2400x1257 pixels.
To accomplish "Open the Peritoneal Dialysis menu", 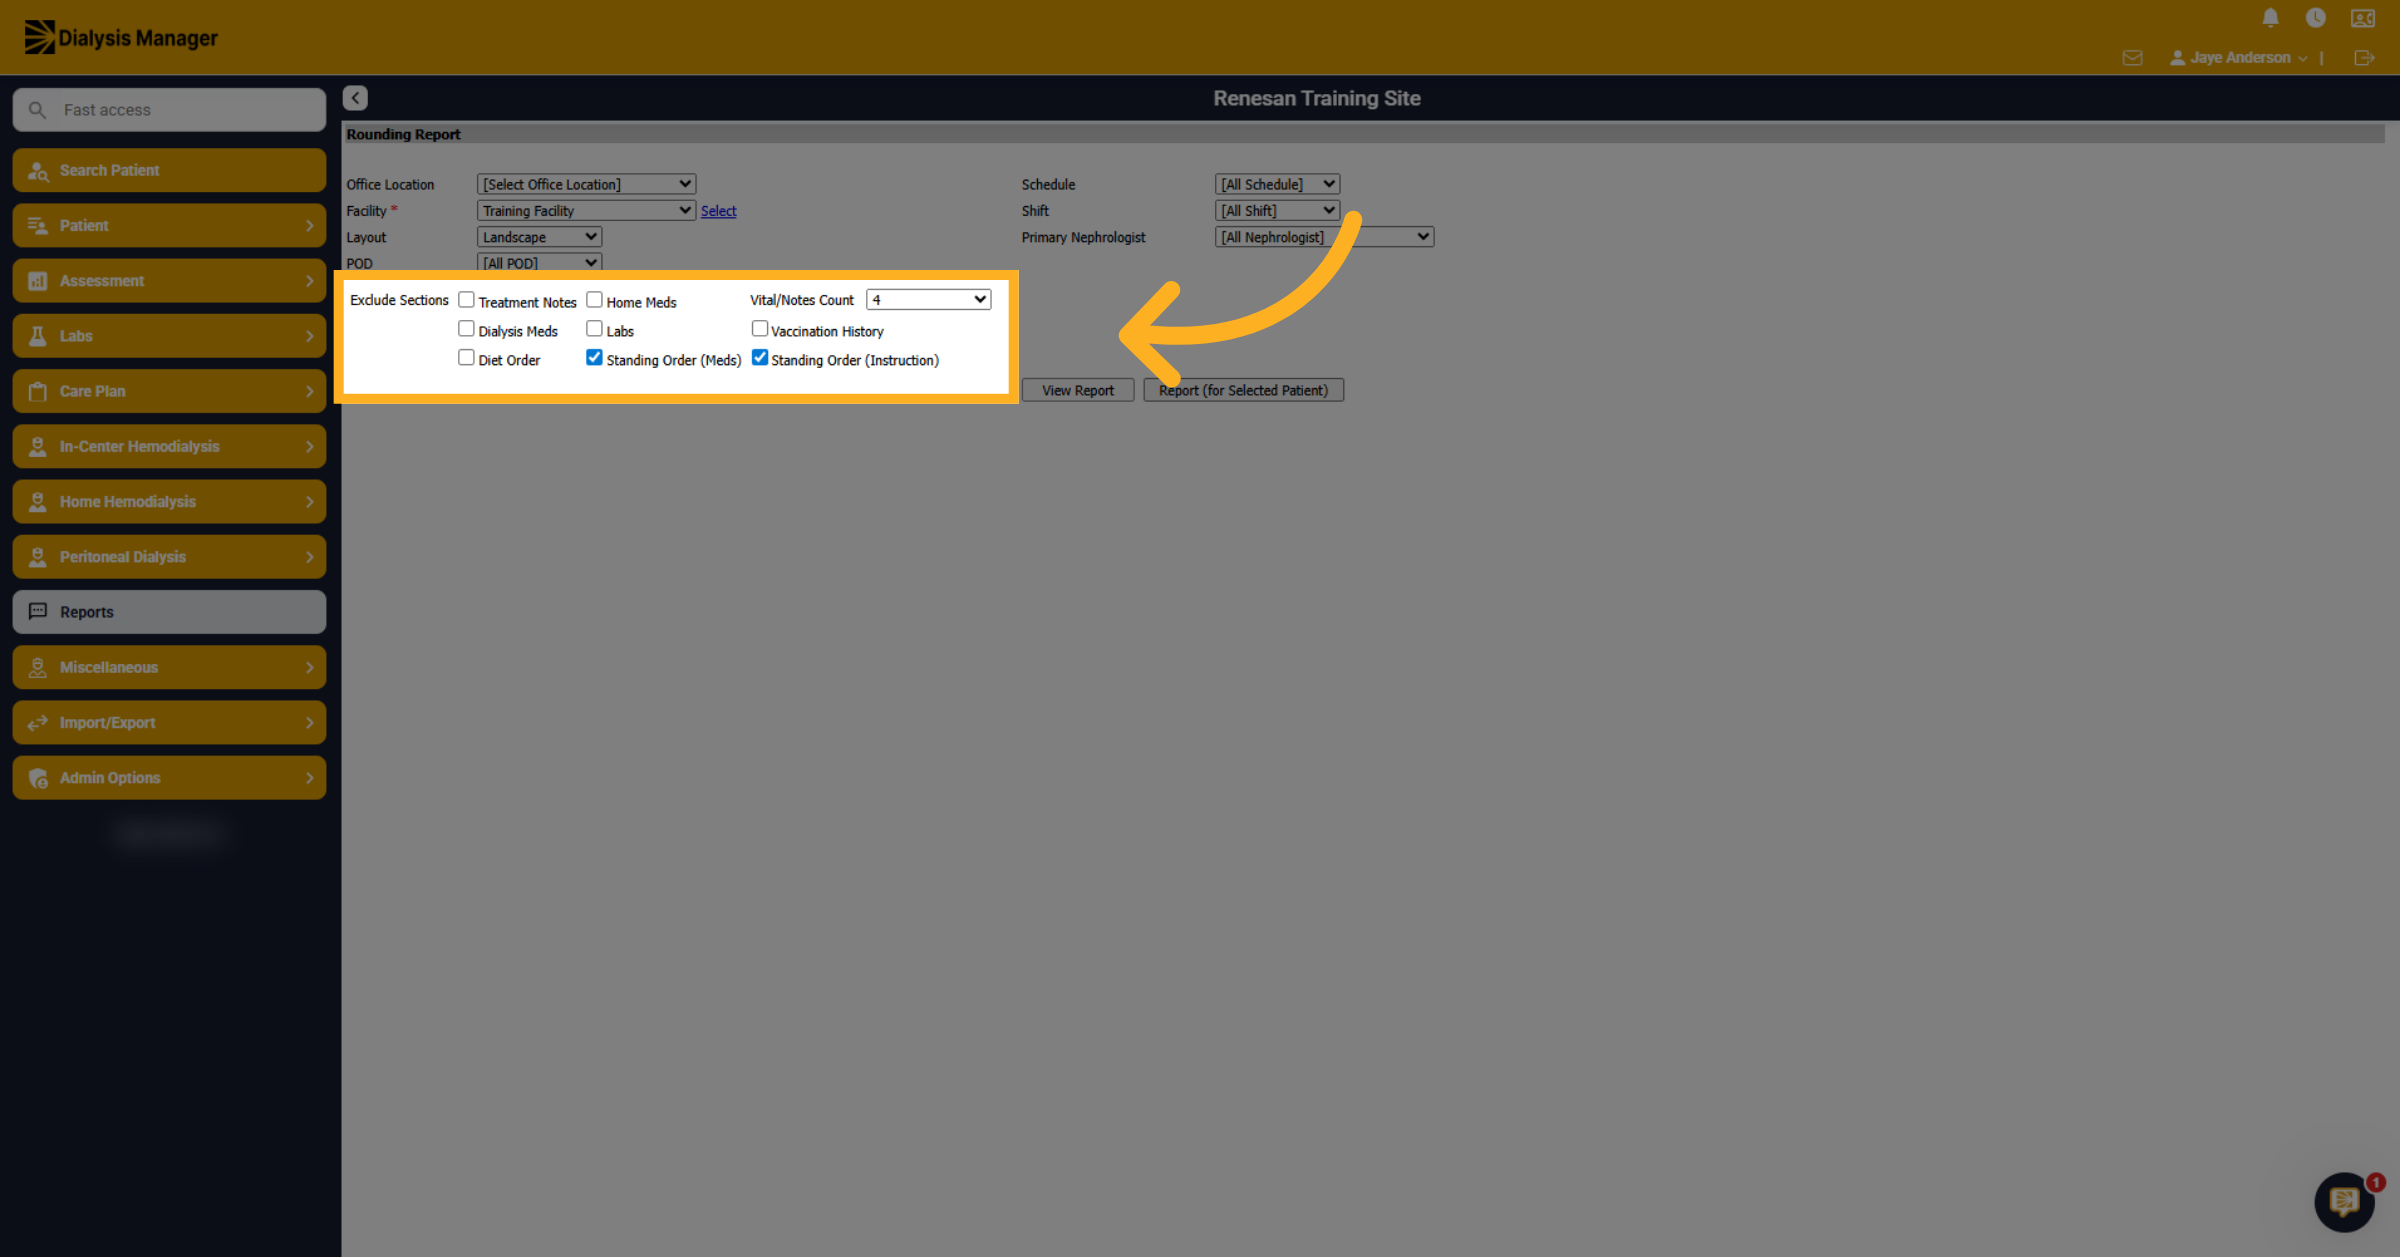I will [x=169, y=557].
